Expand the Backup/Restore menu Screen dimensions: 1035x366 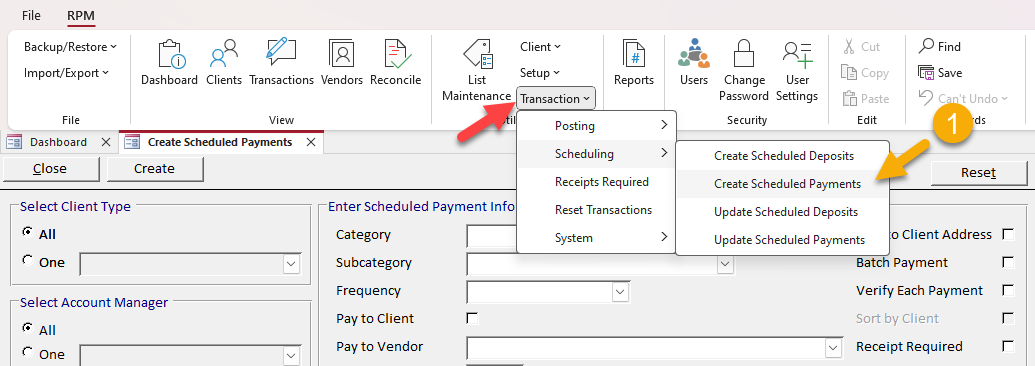[70, 47]
